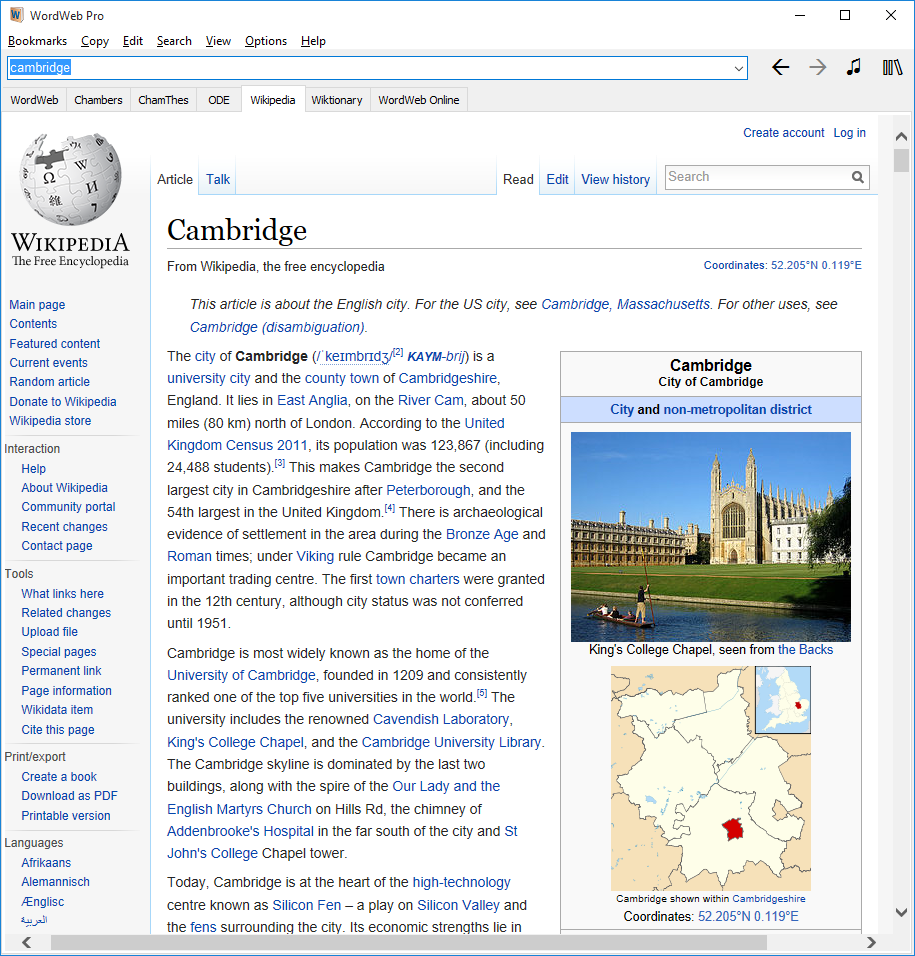Image resolution: width=915 pixels, height=956 pixels.
Task: Click the horizontal scroll right arrow
Action: click(871, 943)
